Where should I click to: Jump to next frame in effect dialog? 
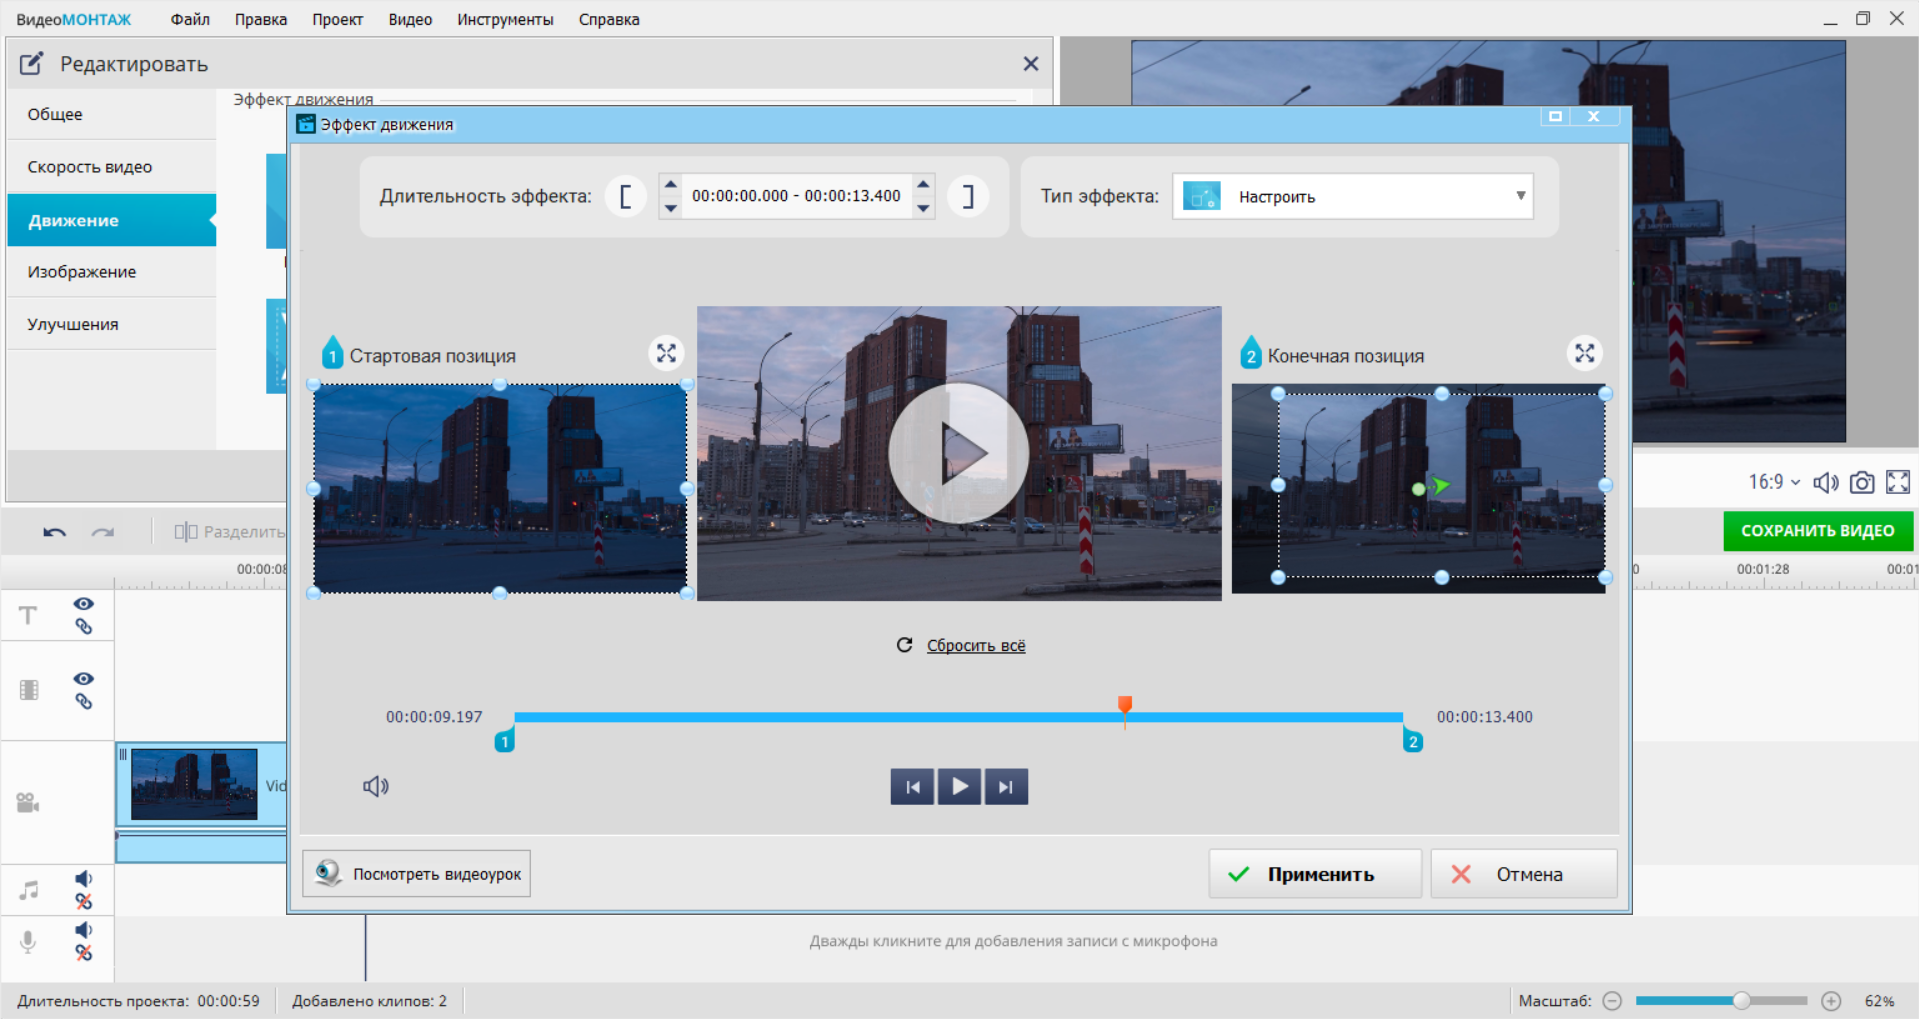[1006, 787]
